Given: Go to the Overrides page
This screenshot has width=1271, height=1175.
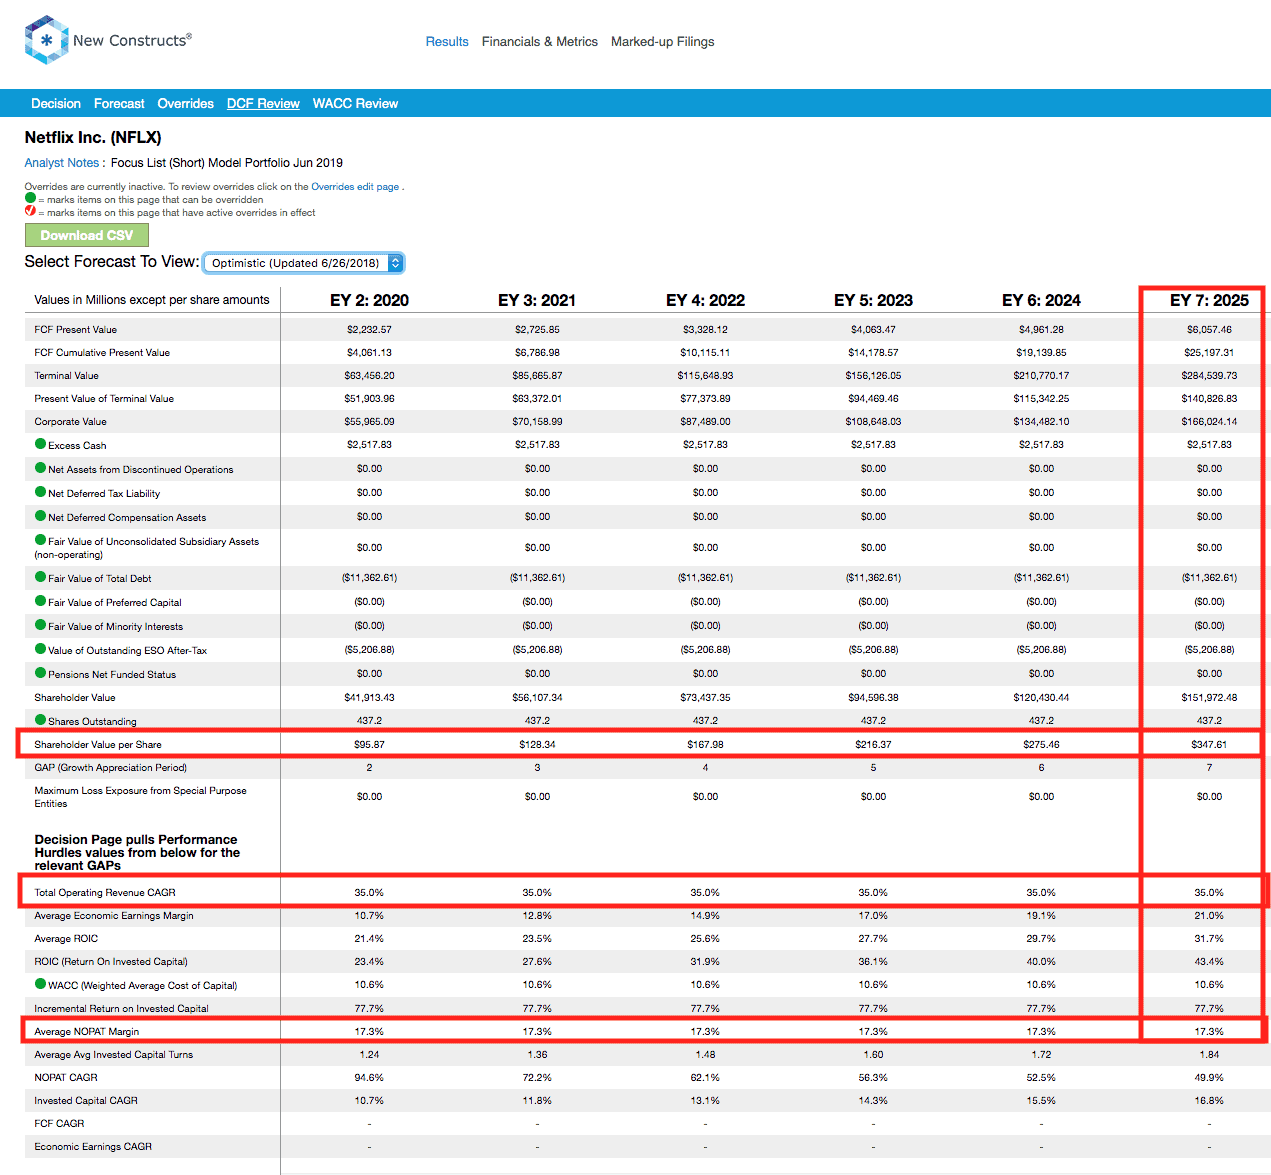Looking at the screenshot, I should [x=186, y=104].
